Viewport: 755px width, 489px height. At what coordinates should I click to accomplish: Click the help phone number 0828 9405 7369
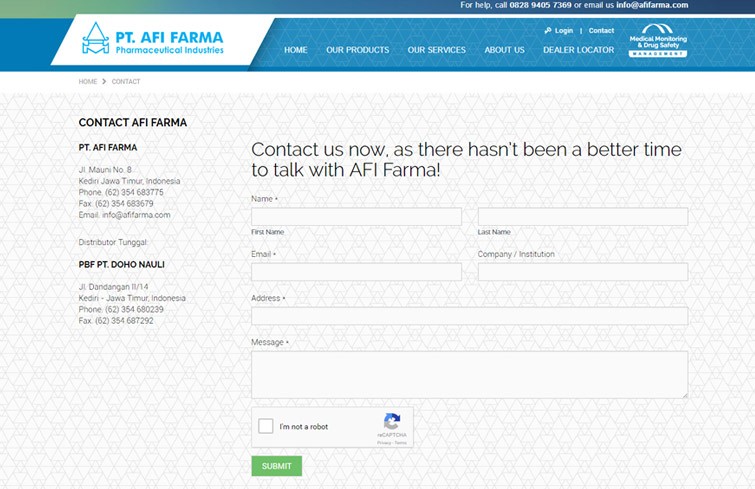pyautogui.click(x=540, y=5)
